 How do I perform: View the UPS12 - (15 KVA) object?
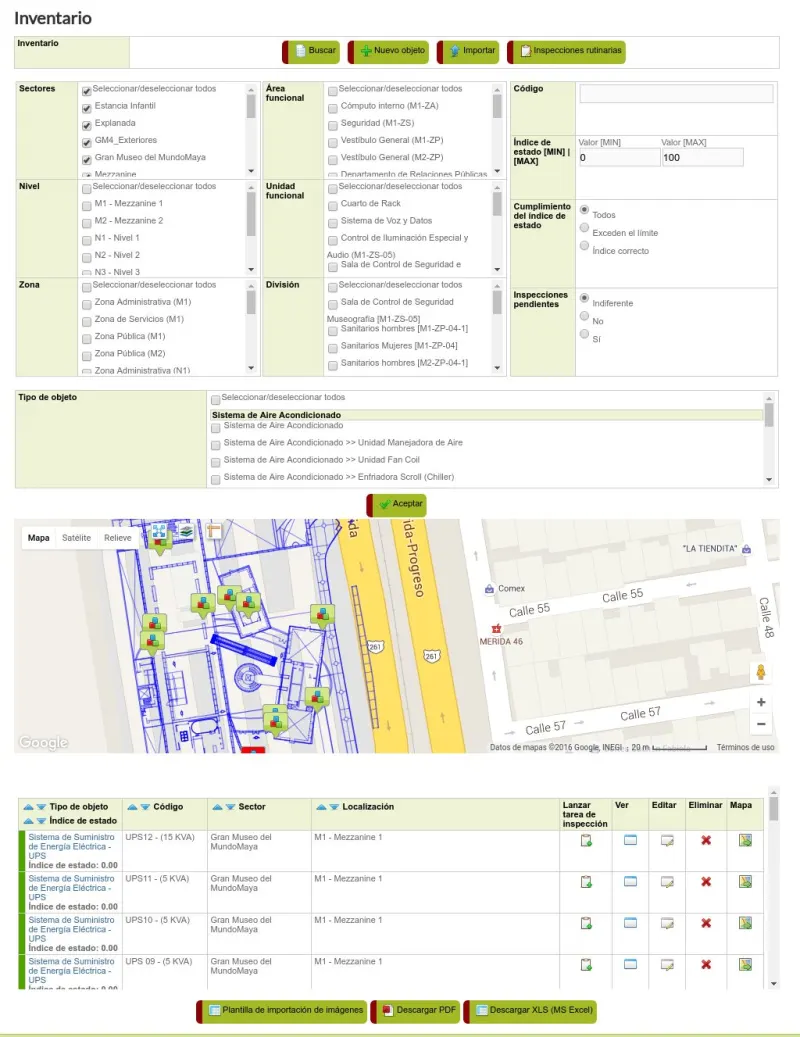[x=631, y=840]
